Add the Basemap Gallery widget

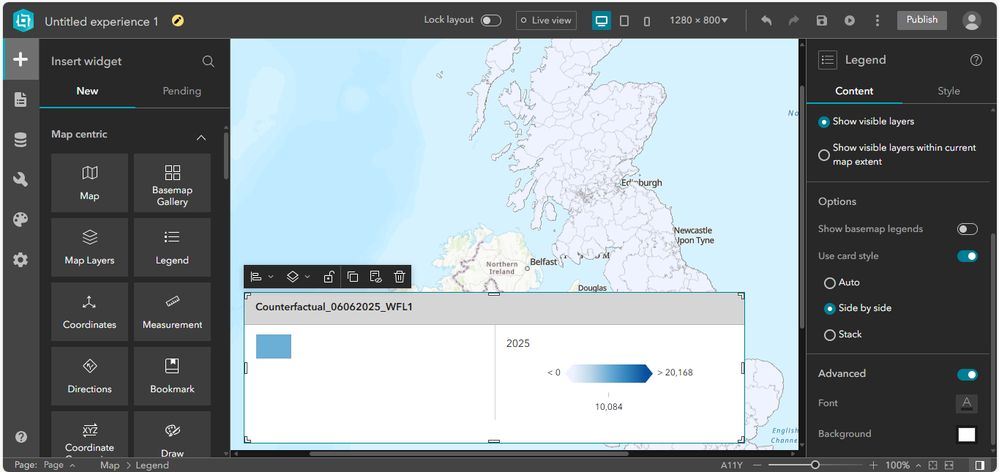coord(172,183)
